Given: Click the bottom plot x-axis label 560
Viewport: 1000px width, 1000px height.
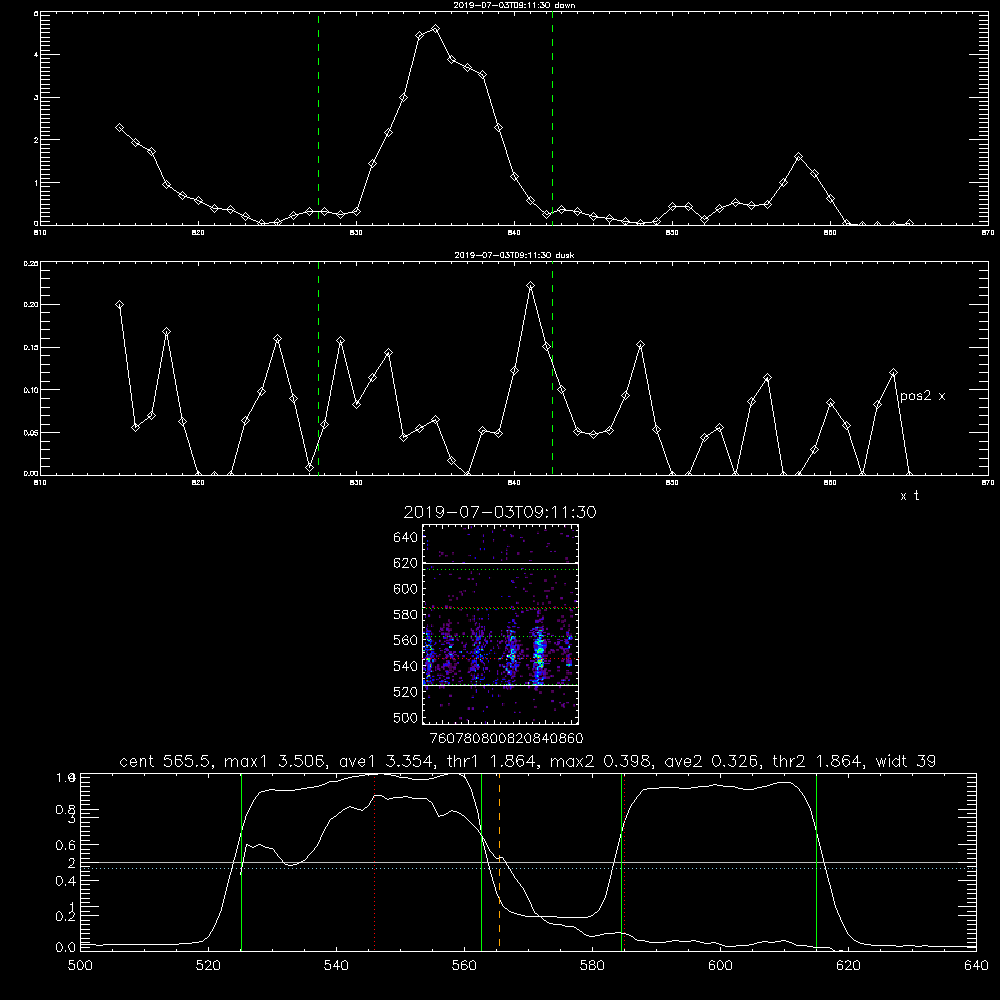Looking at the screenshot, I should 464,966.
